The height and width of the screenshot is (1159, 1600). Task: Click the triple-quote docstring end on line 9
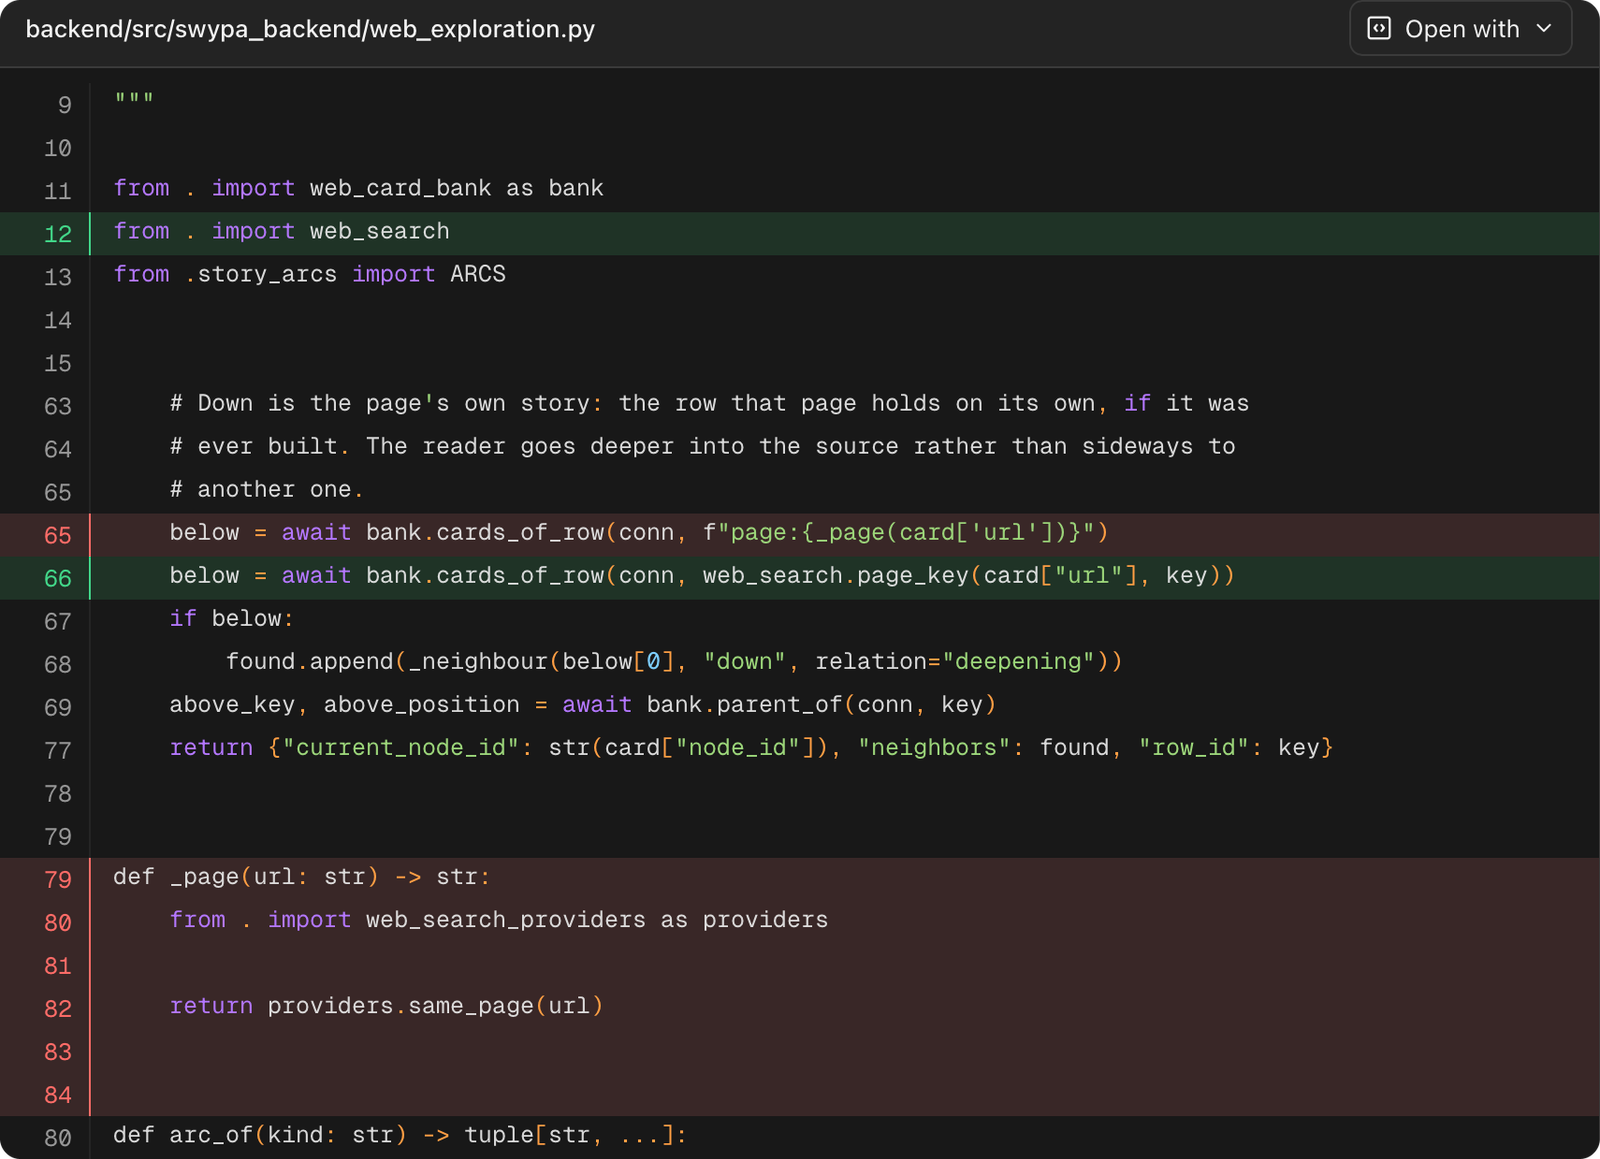tap(134, 100)
